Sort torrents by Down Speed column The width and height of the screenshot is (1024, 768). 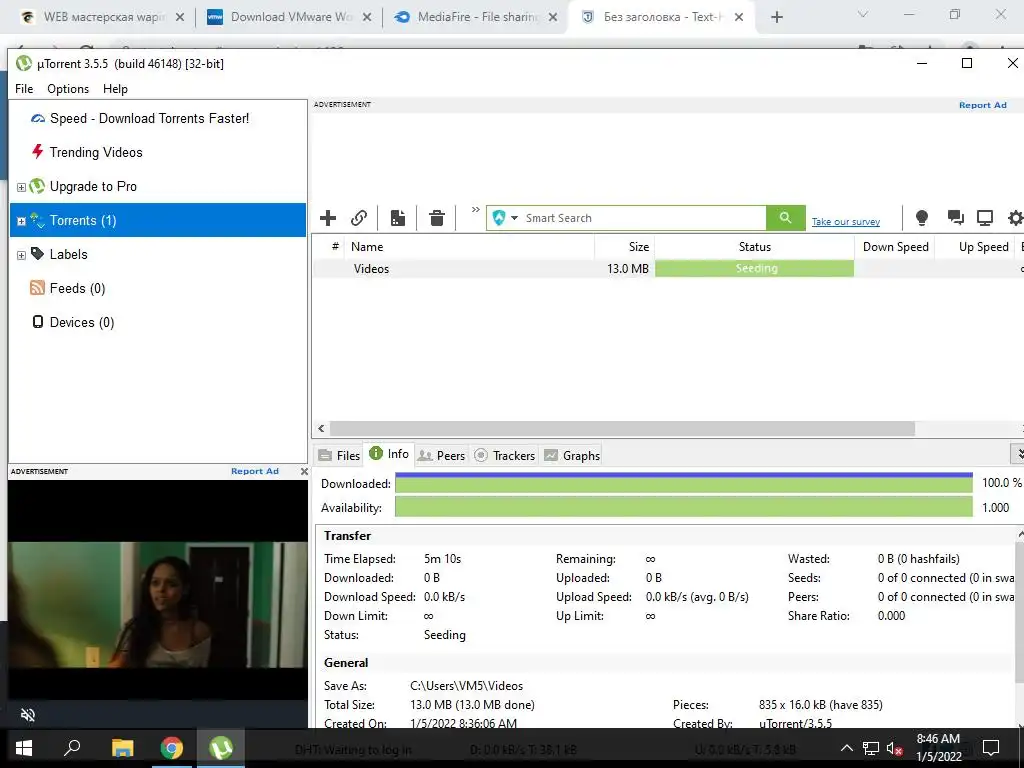pos(895,247)
